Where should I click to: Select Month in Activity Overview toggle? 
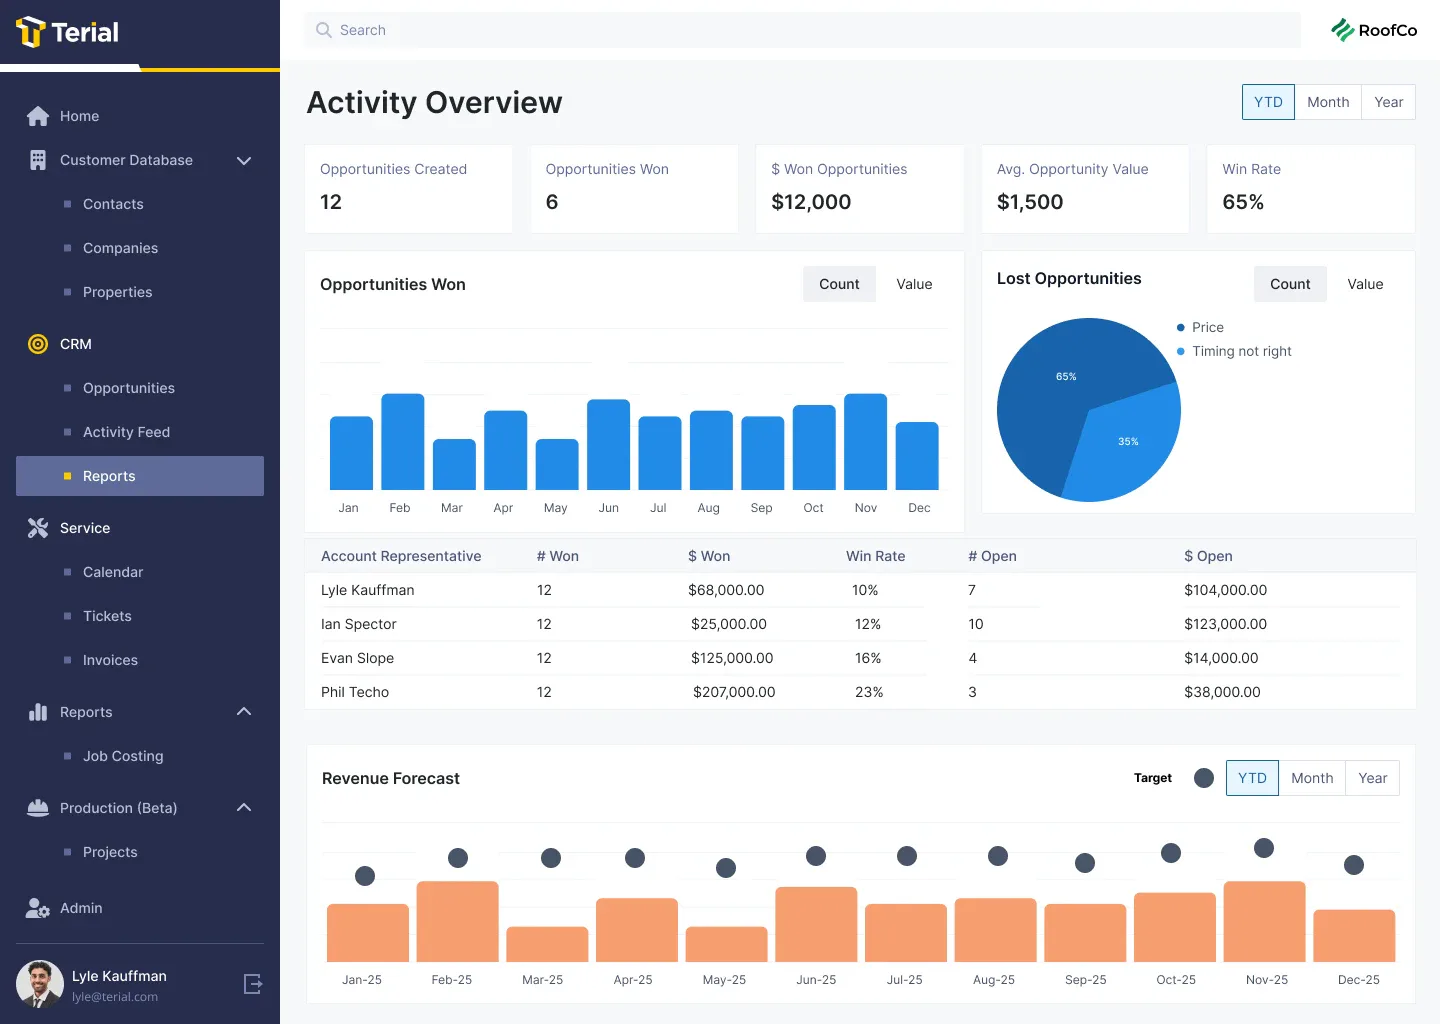coord(1328,102)
